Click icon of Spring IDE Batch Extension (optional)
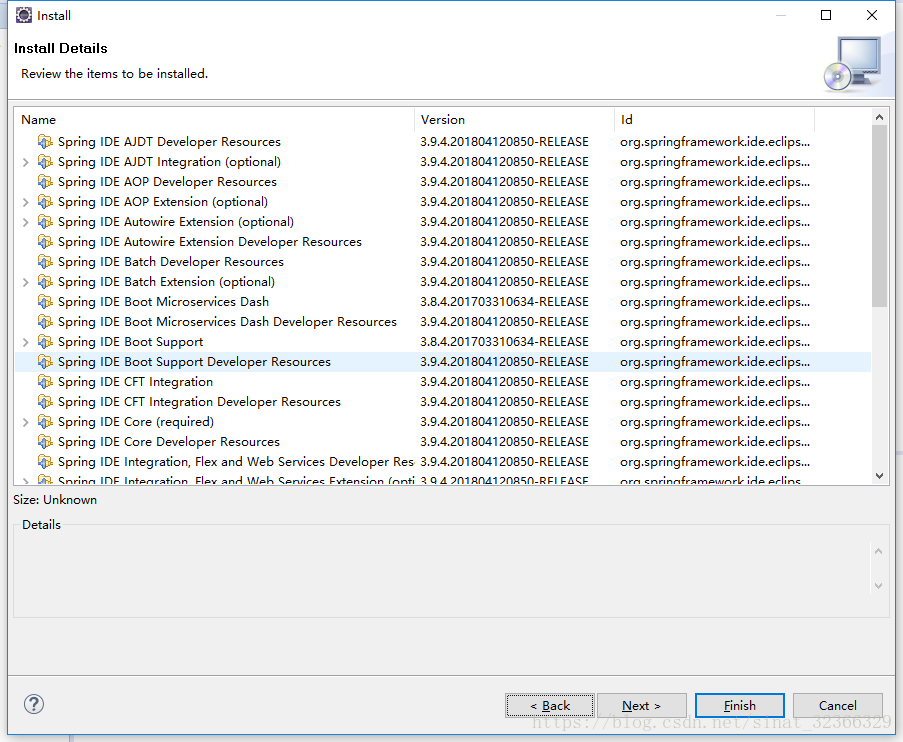903x742 pixels. pos(45,282)
